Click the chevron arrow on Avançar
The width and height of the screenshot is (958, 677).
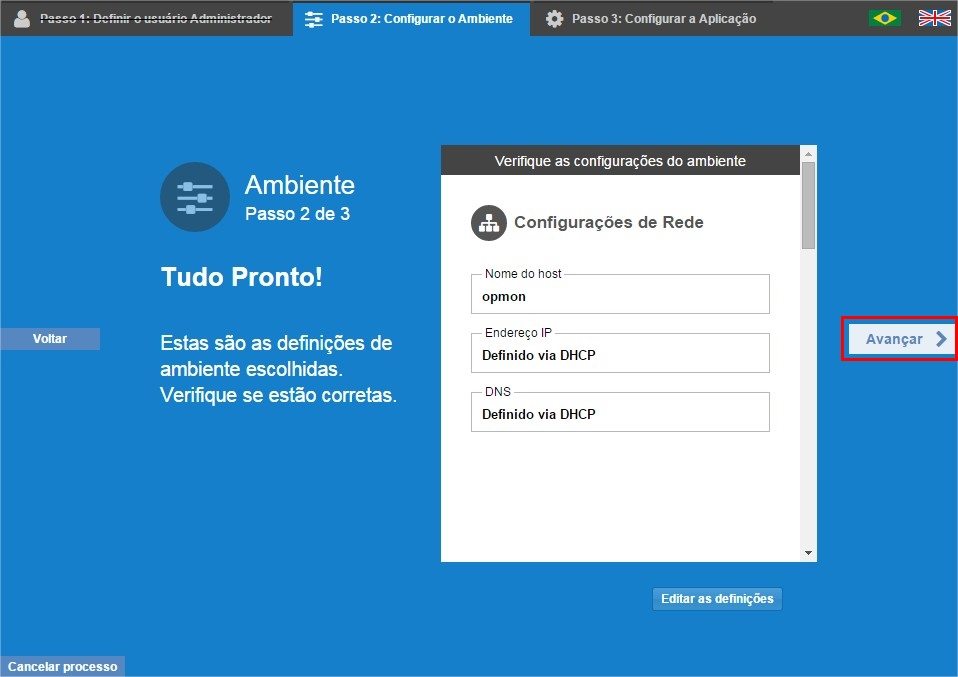pyautogui.click(x=942, y=339)
